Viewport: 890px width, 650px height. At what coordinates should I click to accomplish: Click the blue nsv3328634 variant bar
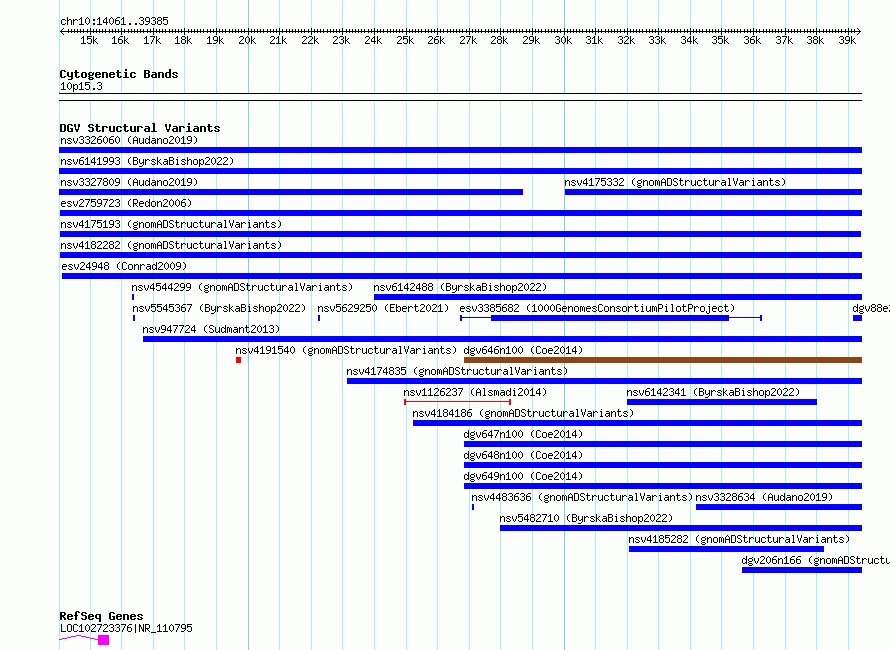point(779,507)
